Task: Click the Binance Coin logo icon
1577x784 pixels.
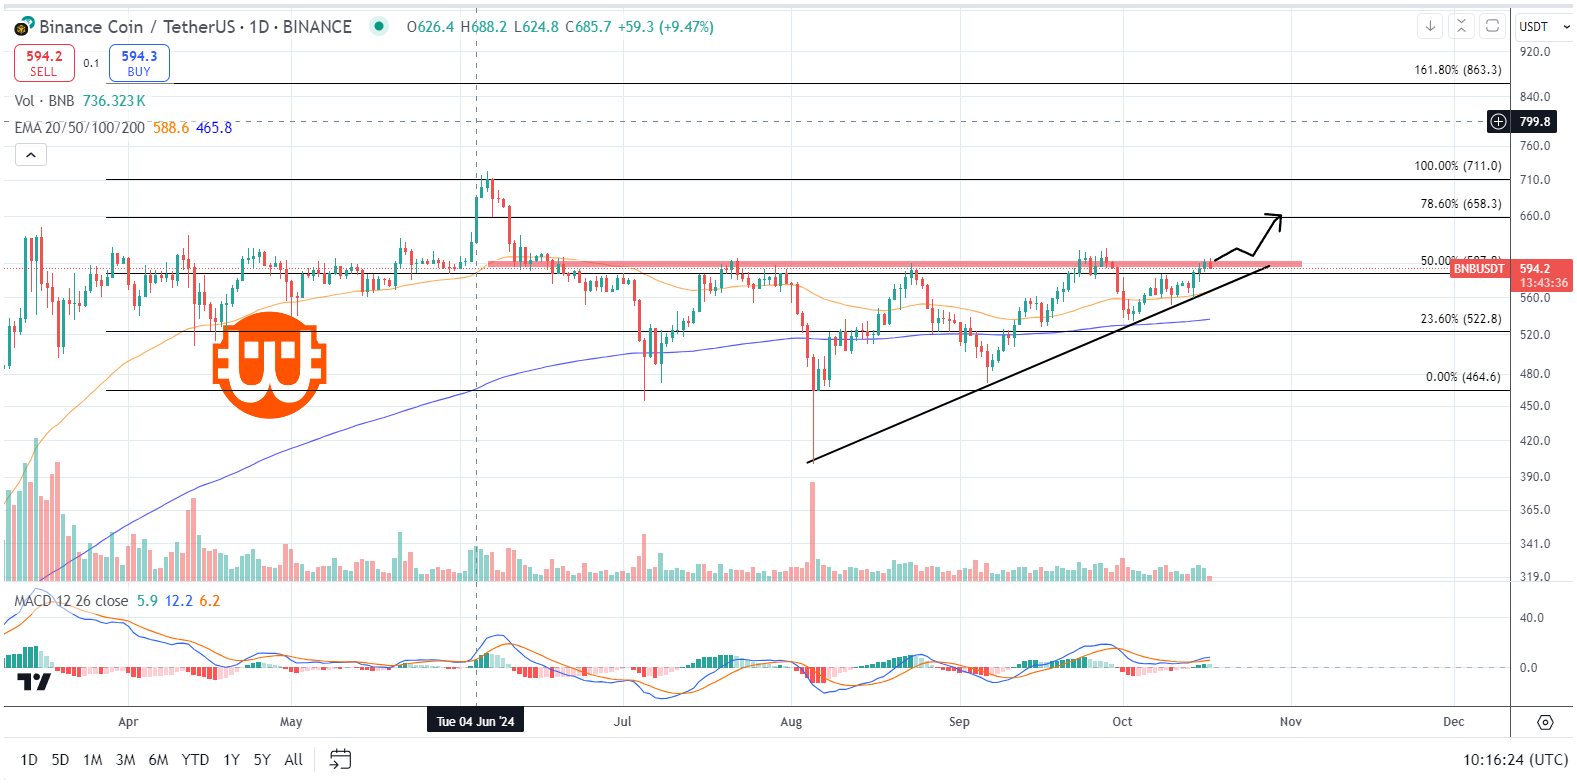Action: point(24,27)
